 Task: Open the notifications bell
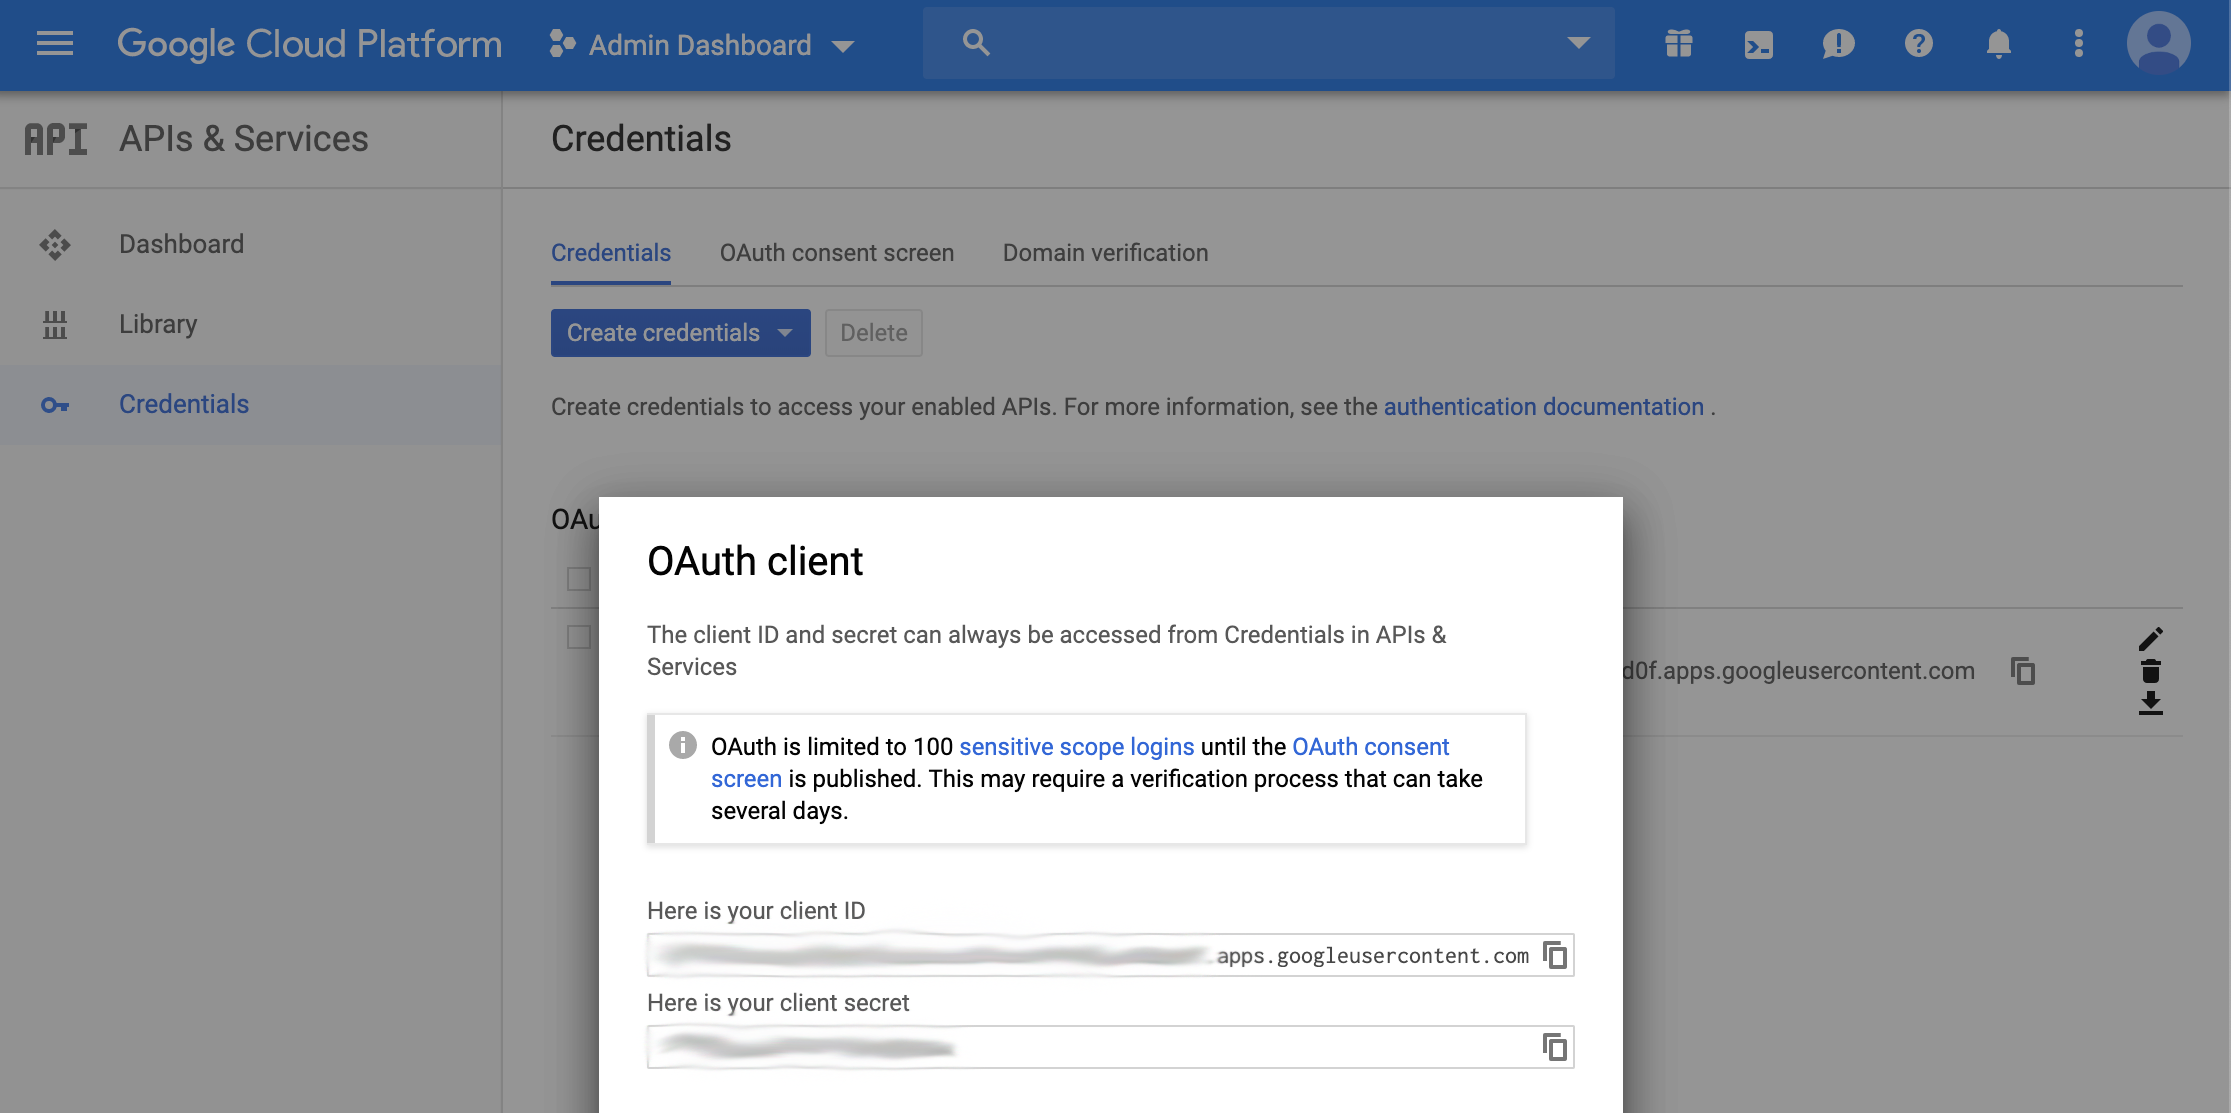pyautogui.click(x=1998, y=44)
